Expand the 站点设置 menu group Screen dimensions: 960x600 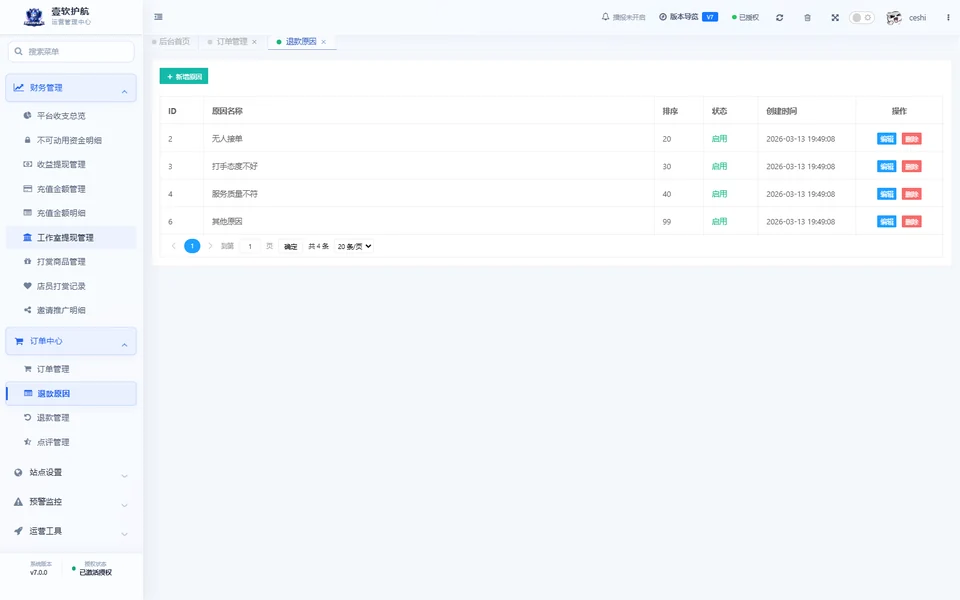(x=71, y=473)
